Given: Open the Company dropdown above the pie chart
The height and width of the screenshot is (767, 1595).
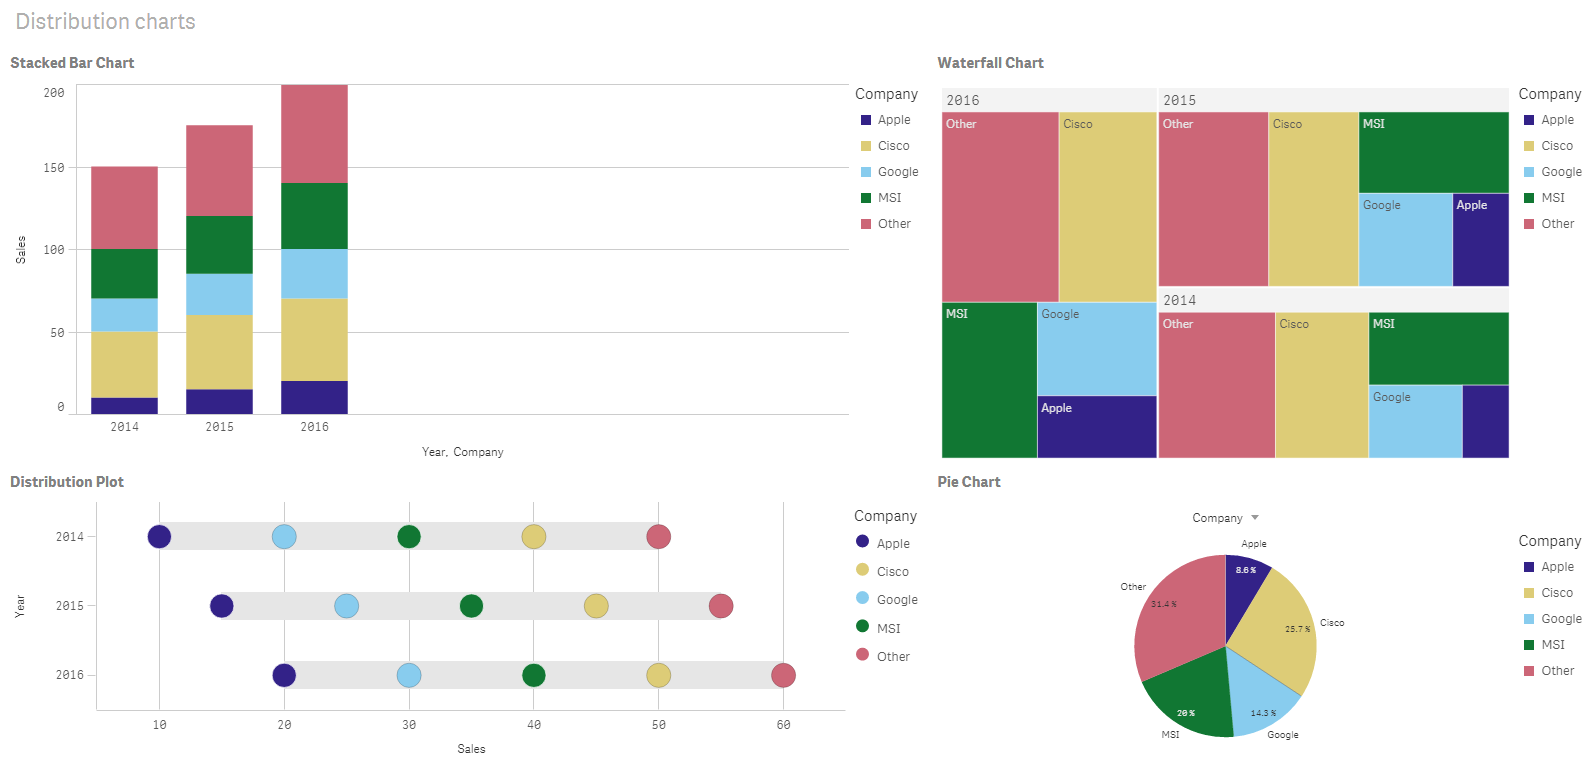Looking at the screenshot, I should pos(1225,518).
